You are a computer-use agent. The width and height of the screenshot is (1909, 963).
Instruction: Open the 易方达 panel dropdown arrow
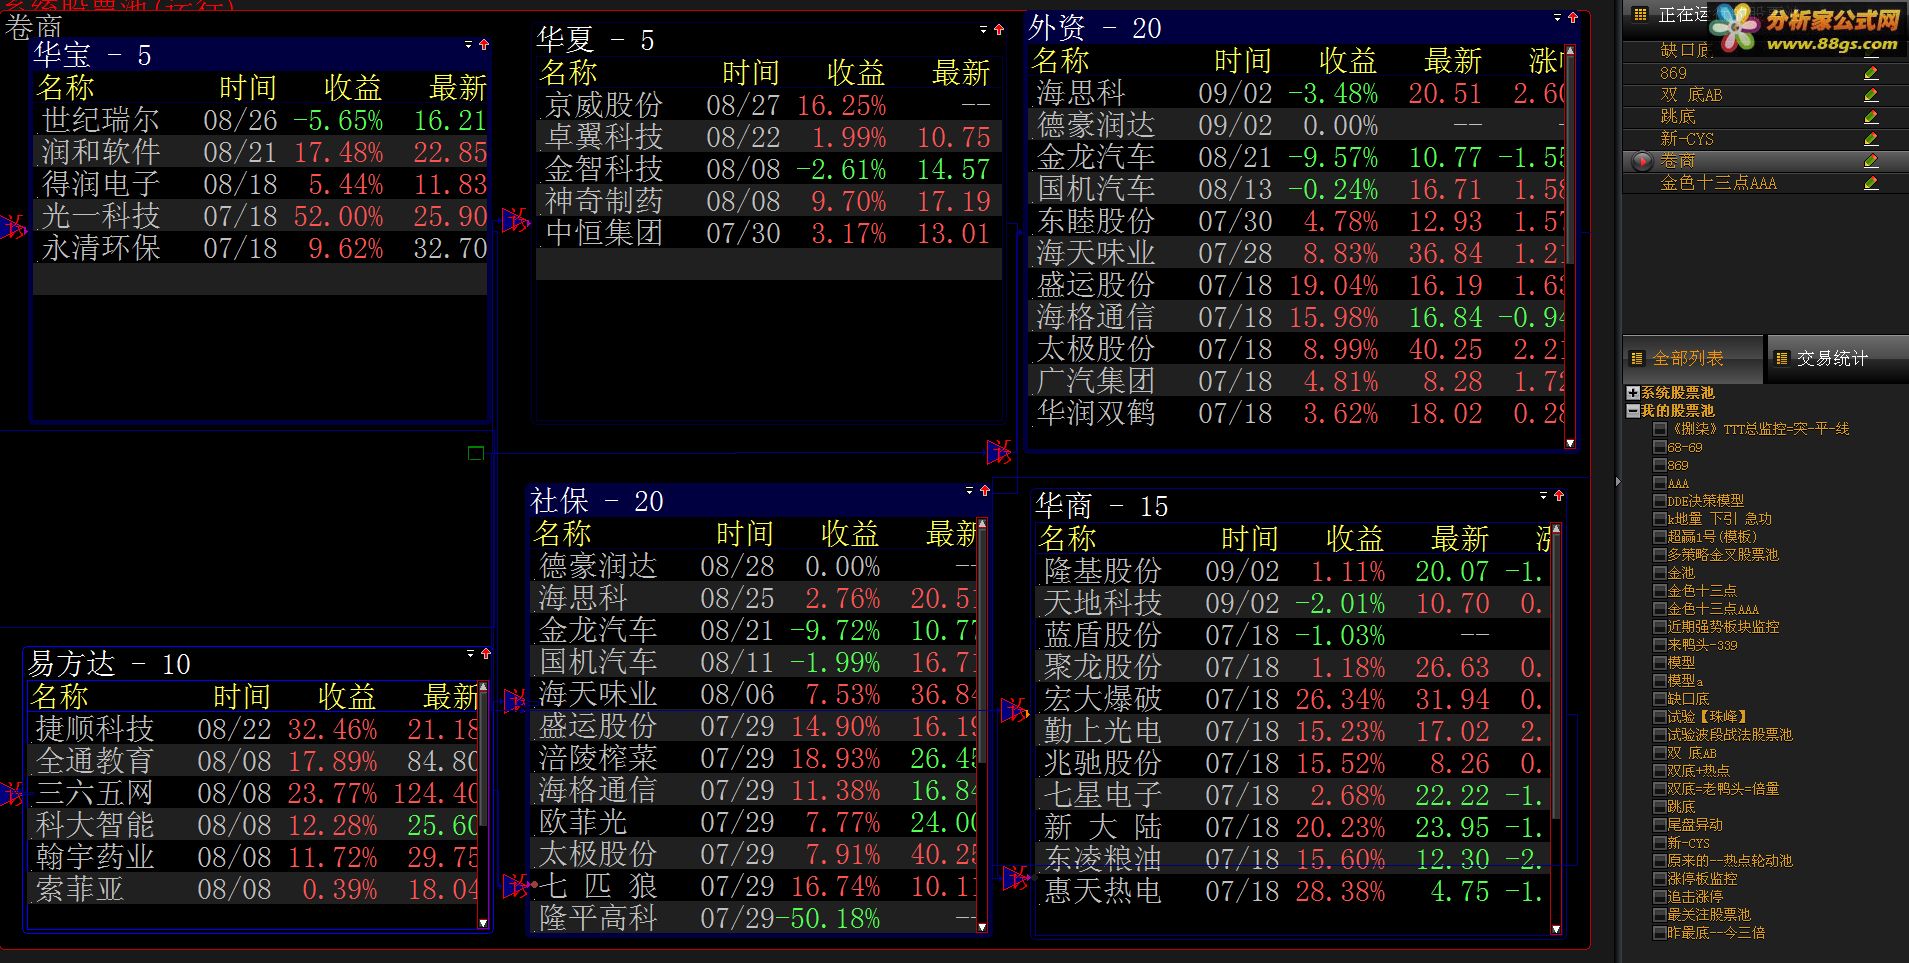coord(470,654)
